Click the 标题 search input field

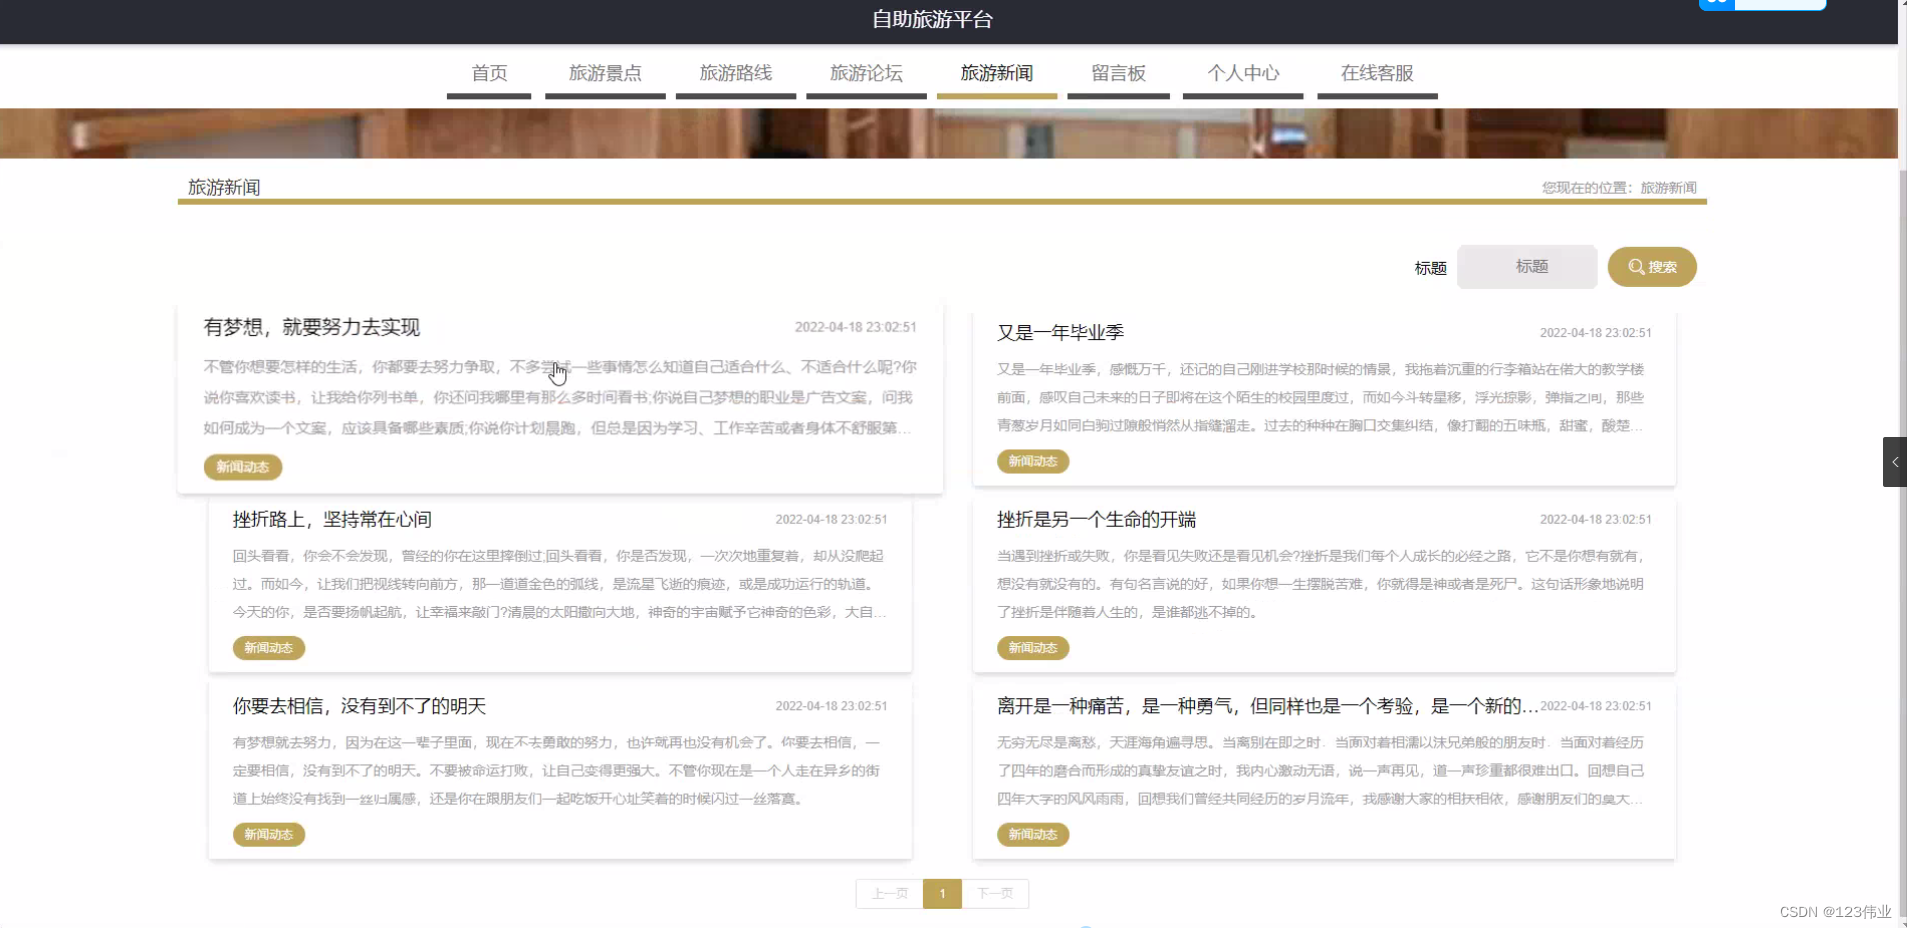pos(1527,266)
